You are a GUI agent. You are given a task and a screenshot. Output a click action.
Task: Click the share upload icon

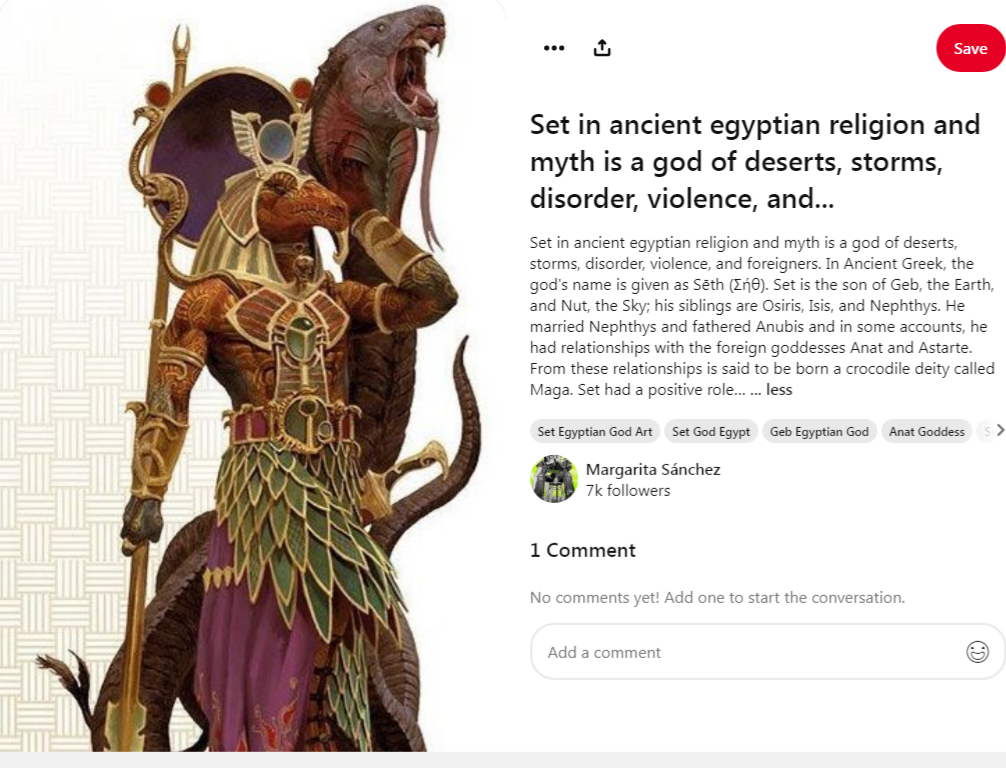[x=602, y=48]
